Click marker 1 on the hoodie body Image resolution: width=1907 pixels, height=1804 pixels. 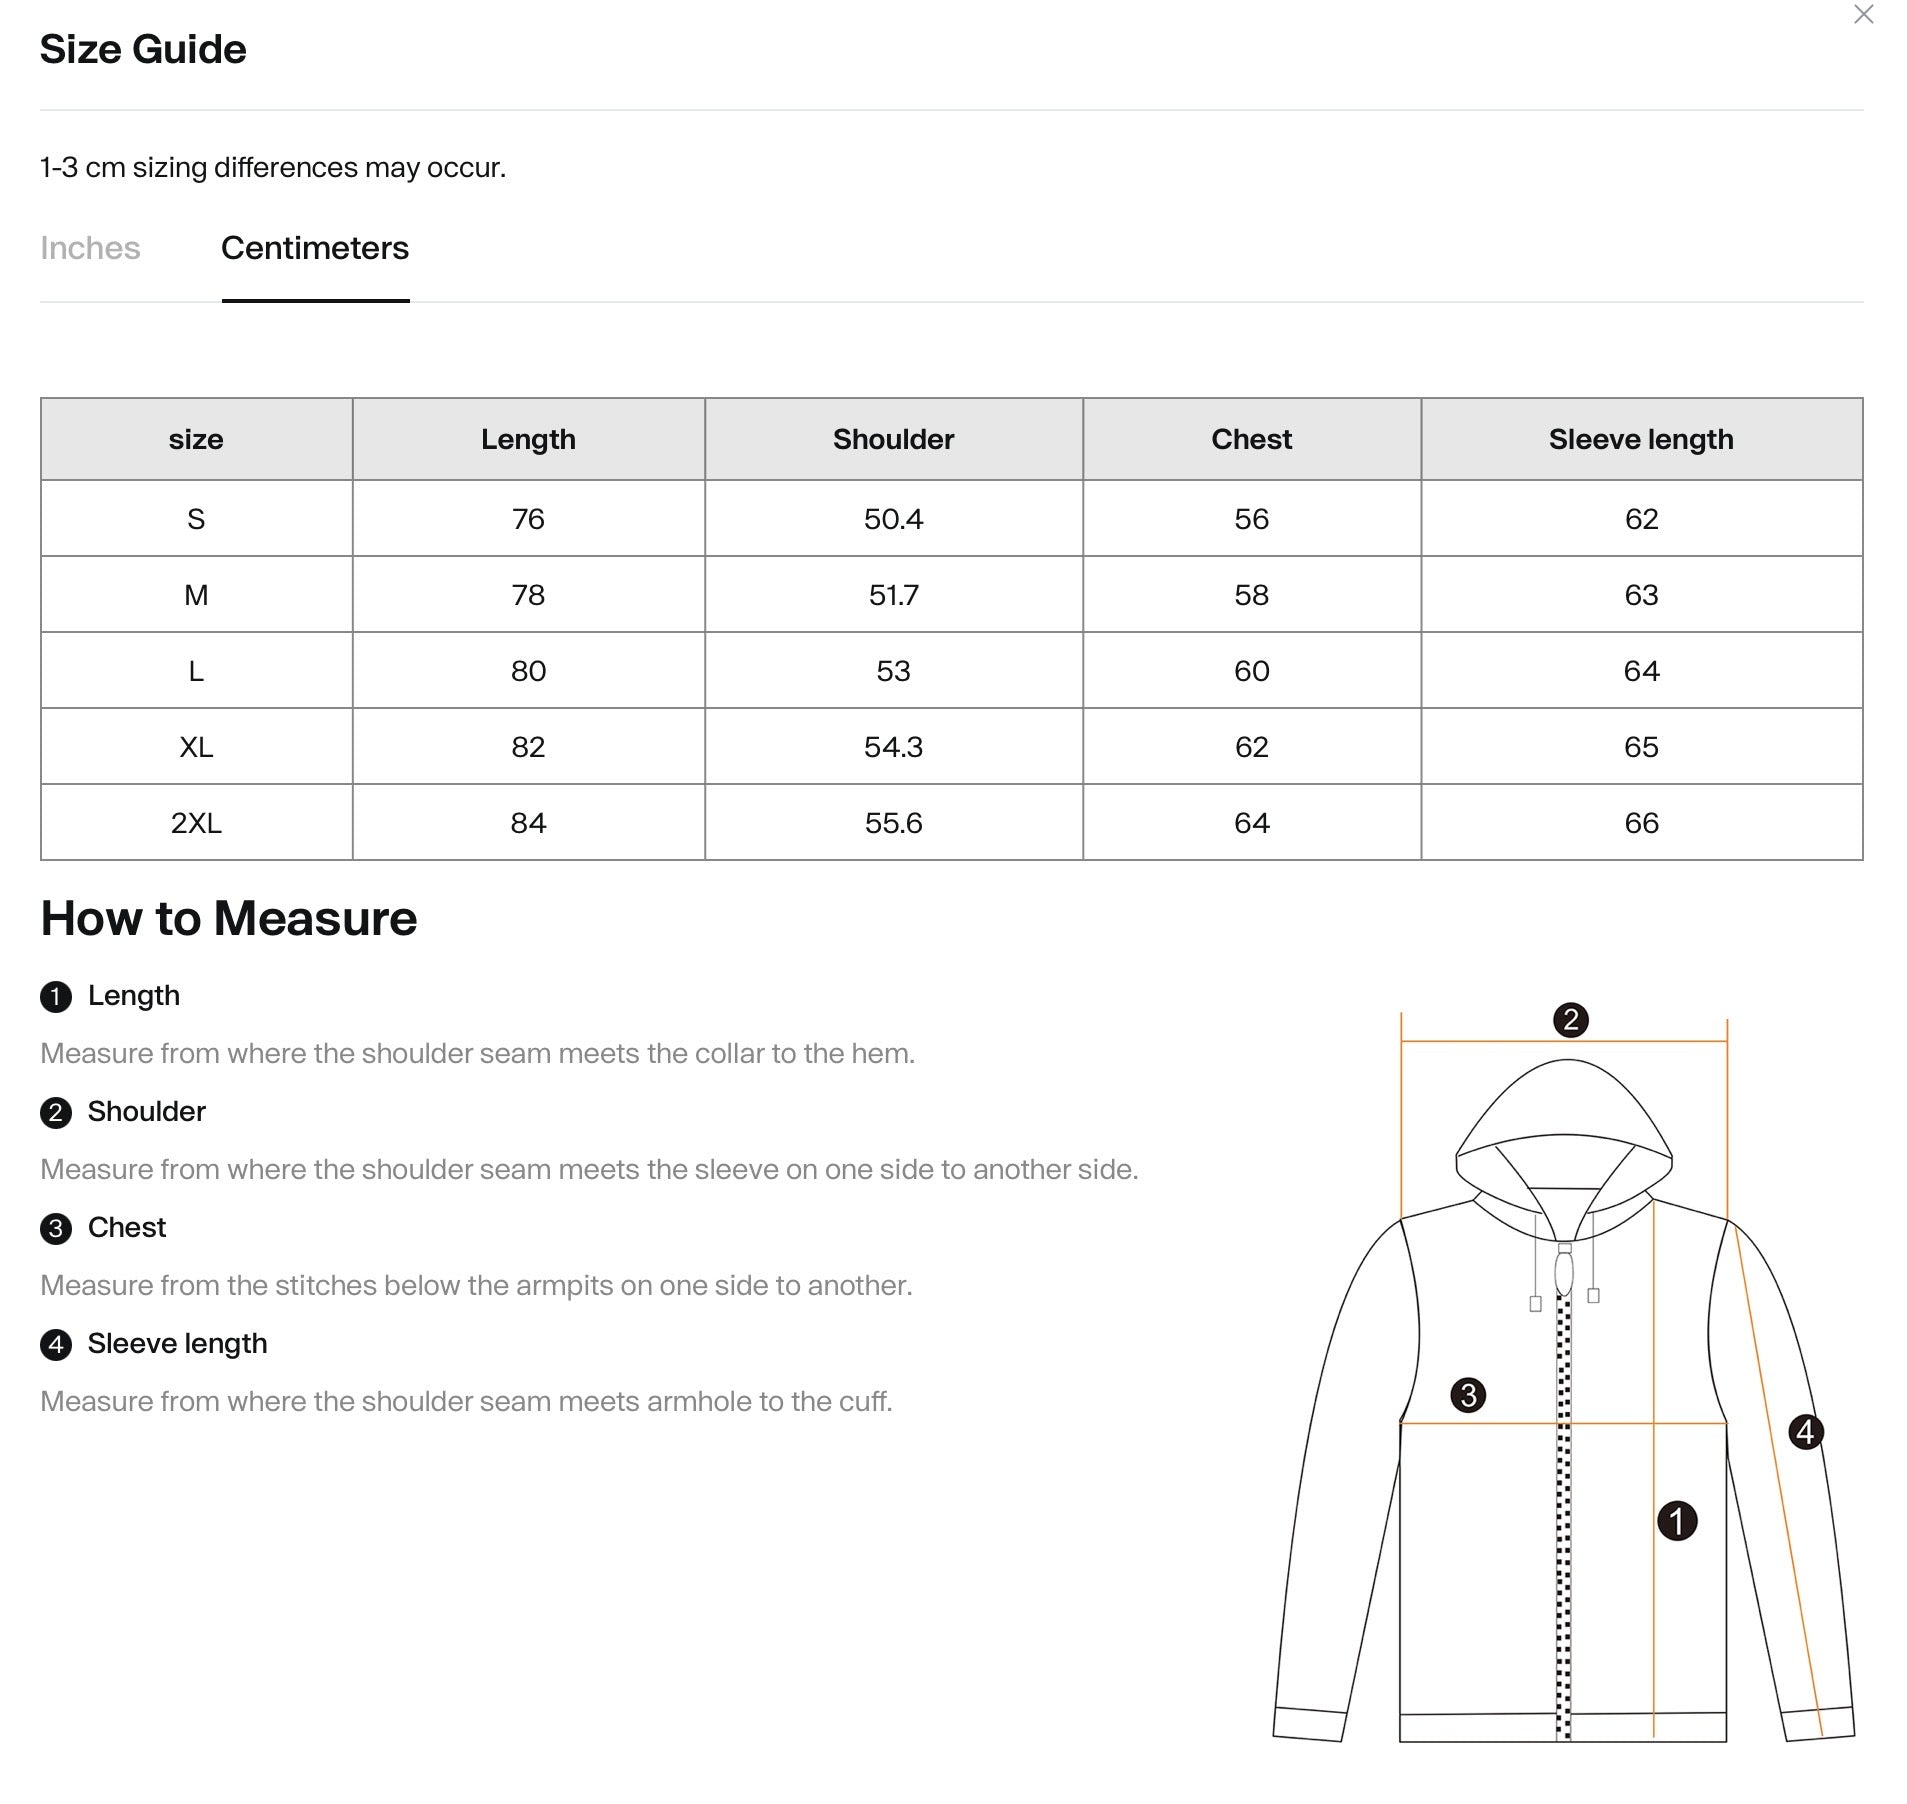coord(1677,1521)
